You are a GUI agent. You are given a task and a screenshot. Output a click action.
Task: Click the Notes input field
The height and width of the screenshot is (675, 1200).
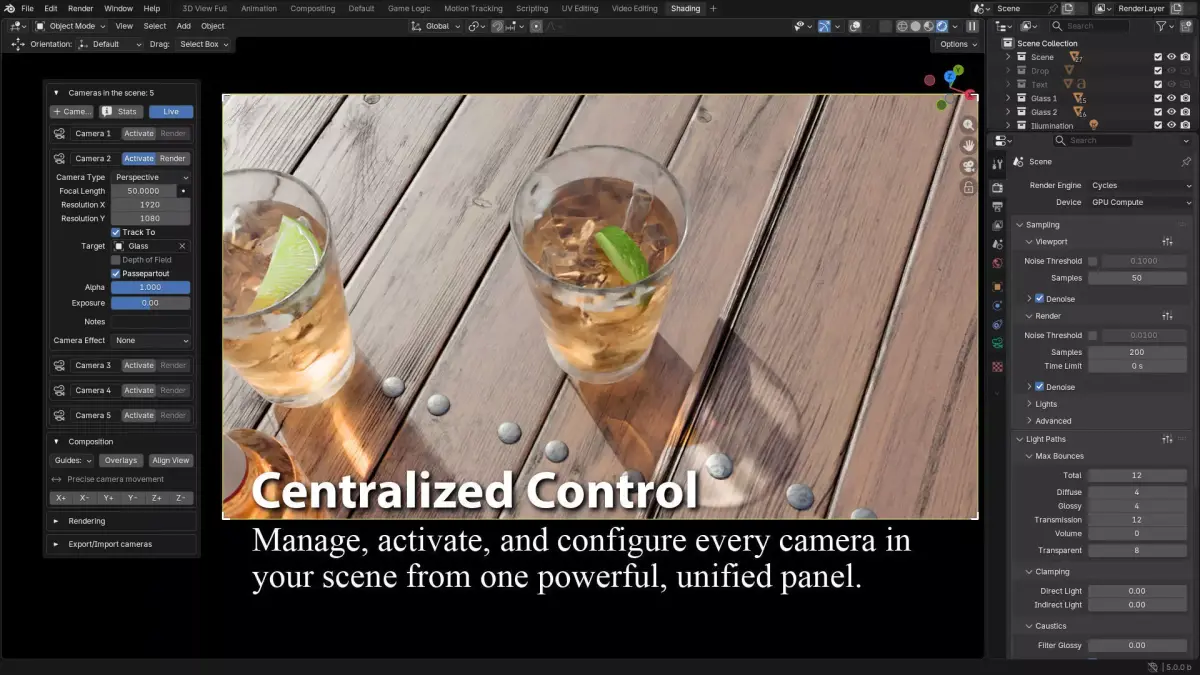pyautogui.click(x=150, y=322)
